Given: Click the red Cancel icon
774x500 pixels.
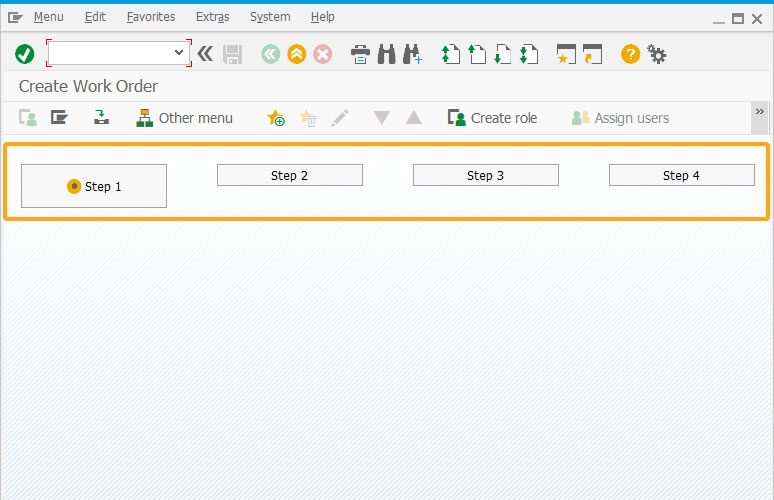Looking at the screenshot, I should pos(323,54).
